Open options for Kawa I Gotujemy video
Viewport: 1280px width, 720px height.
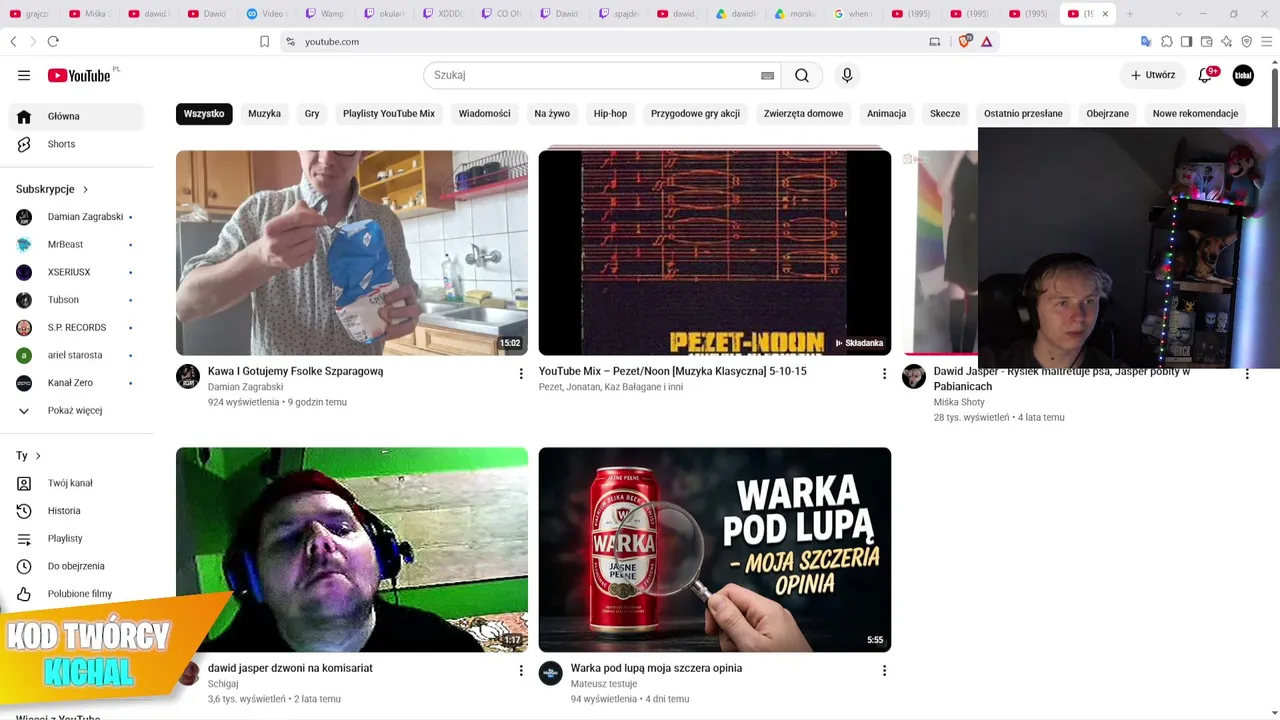coord(521,374)
